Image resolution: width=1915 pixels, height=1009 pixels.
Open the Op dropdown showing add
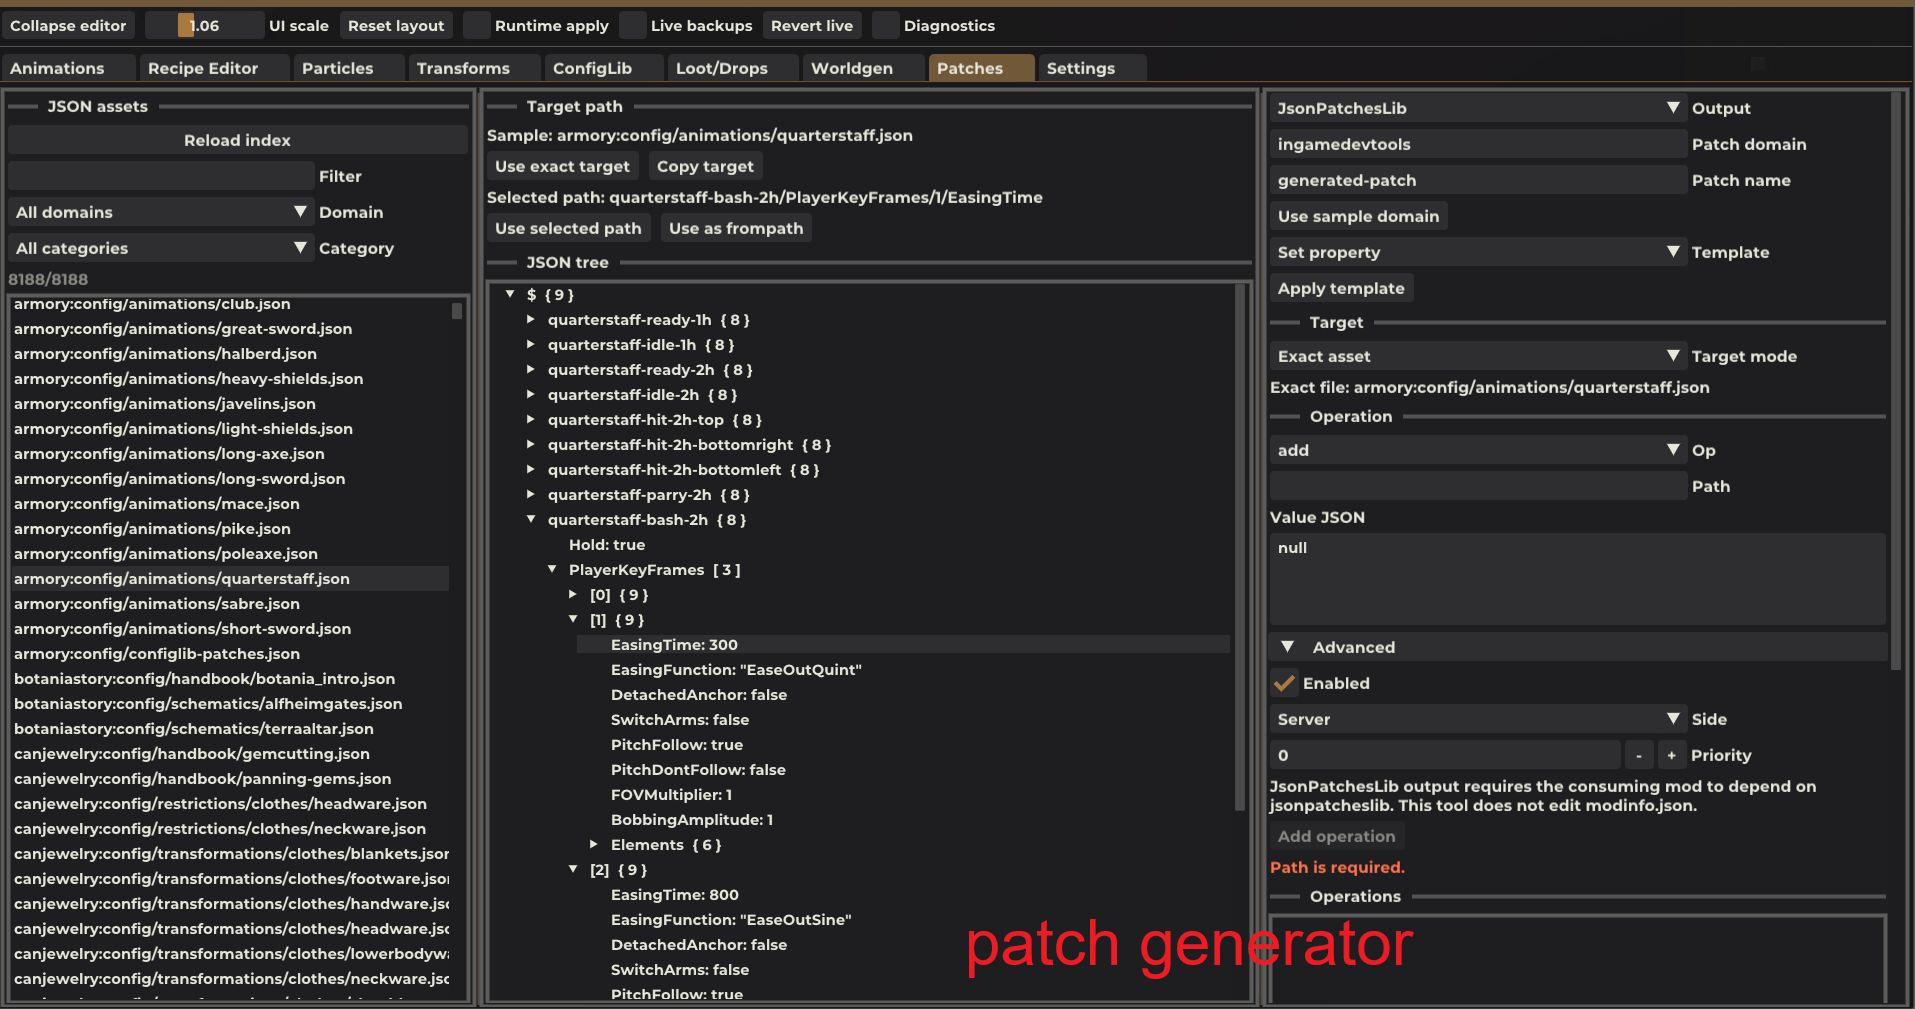[1478, 450]
